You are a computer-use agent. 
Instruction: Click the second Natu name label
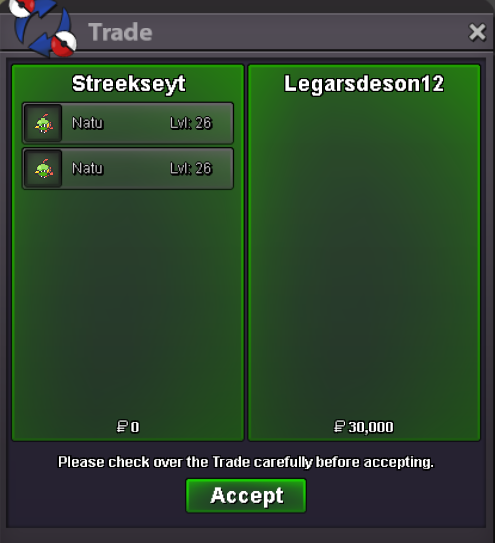[x=88, y=168]
